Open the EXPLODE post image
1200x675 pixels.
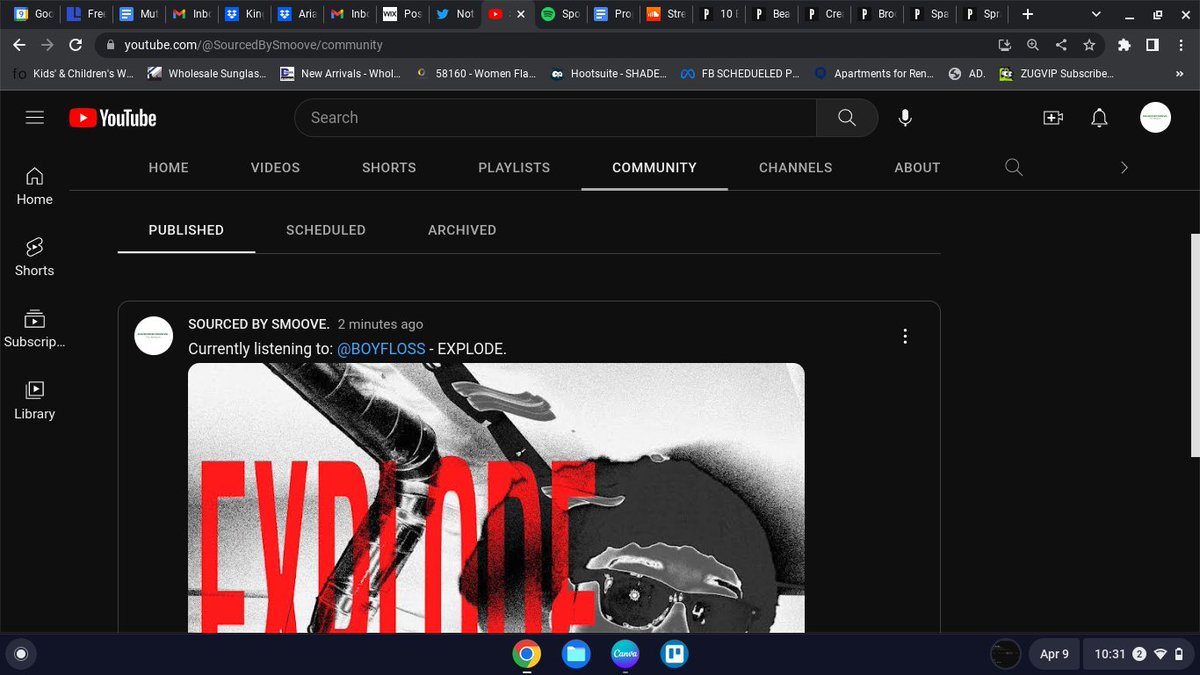pos(496,497)
